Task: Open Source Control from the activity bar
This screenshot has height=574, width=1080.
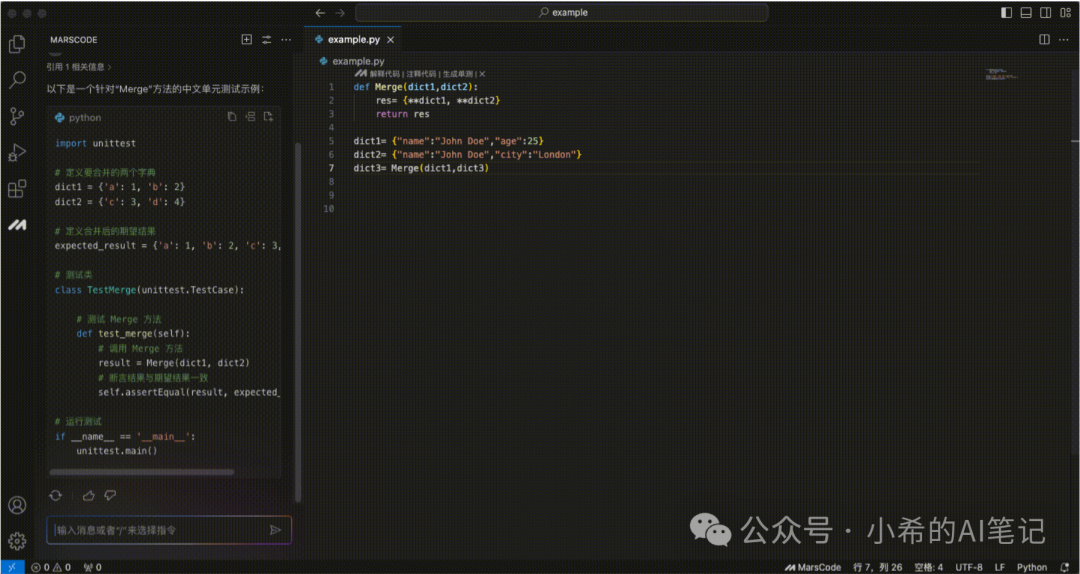Action: click(17, 117)
